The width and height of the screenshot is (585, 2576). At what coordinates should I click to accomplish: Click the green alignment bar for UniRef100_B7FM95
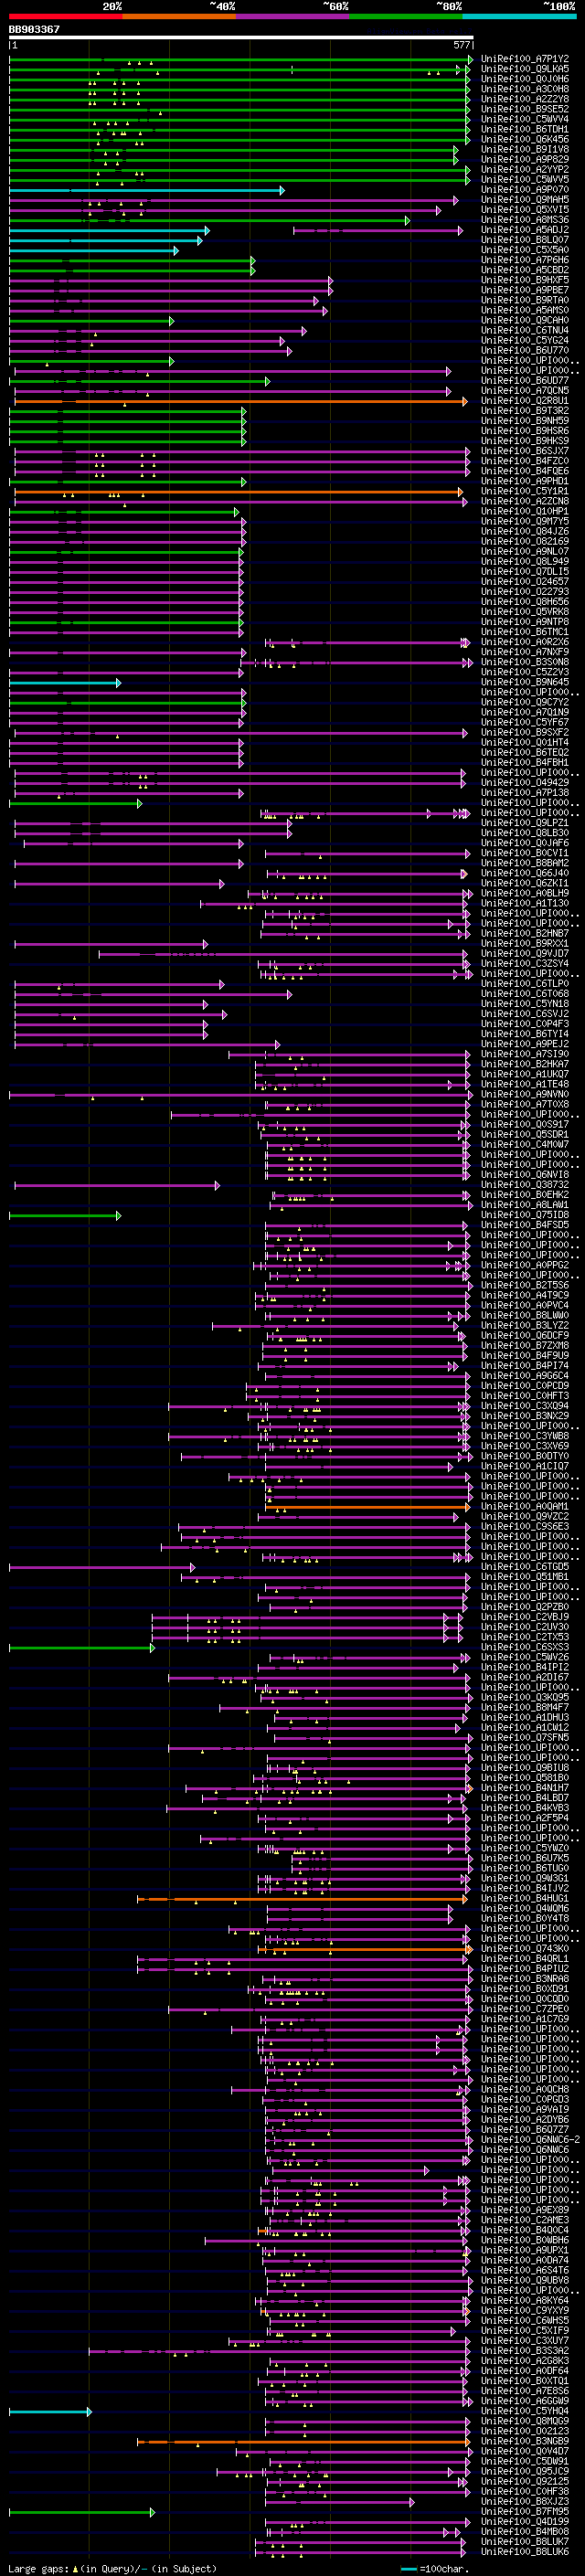click(82, 2512)
